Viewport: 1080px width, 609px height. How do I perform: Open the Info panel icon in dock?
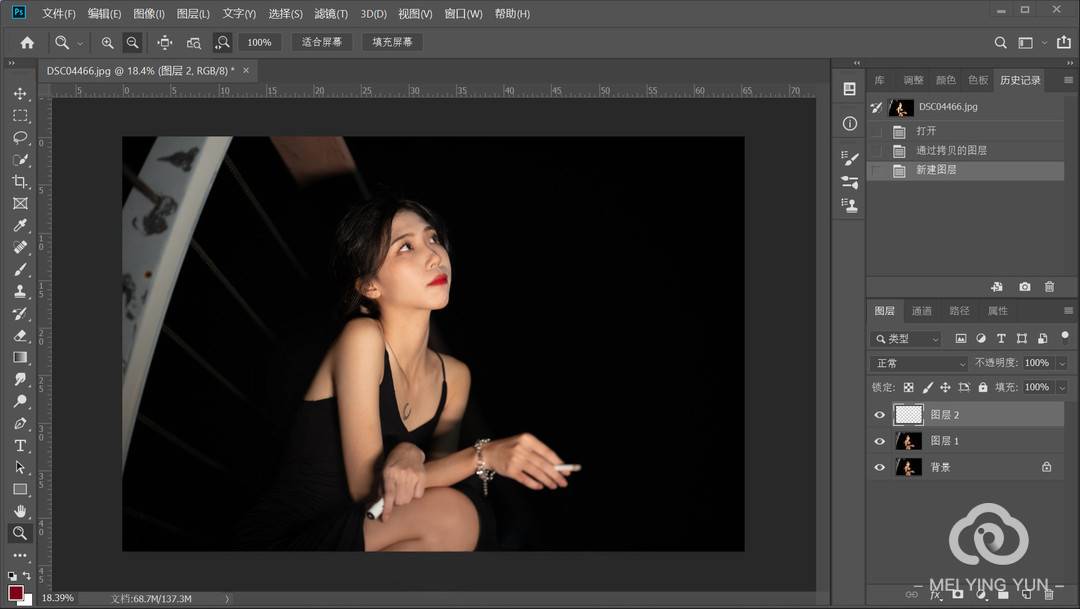coord(849,123)
